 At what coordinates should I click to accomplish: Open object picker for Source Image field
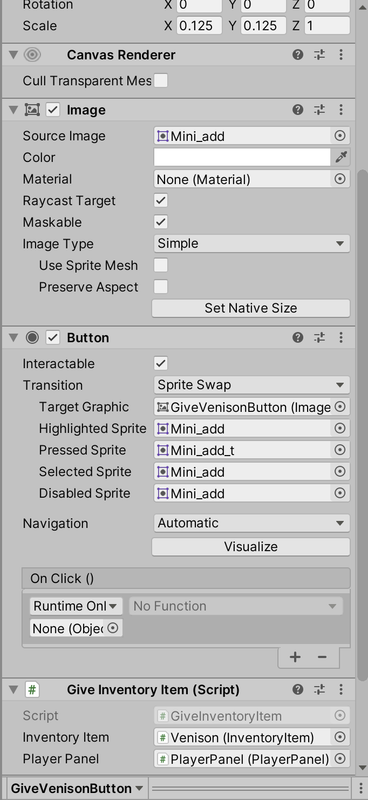340,136
